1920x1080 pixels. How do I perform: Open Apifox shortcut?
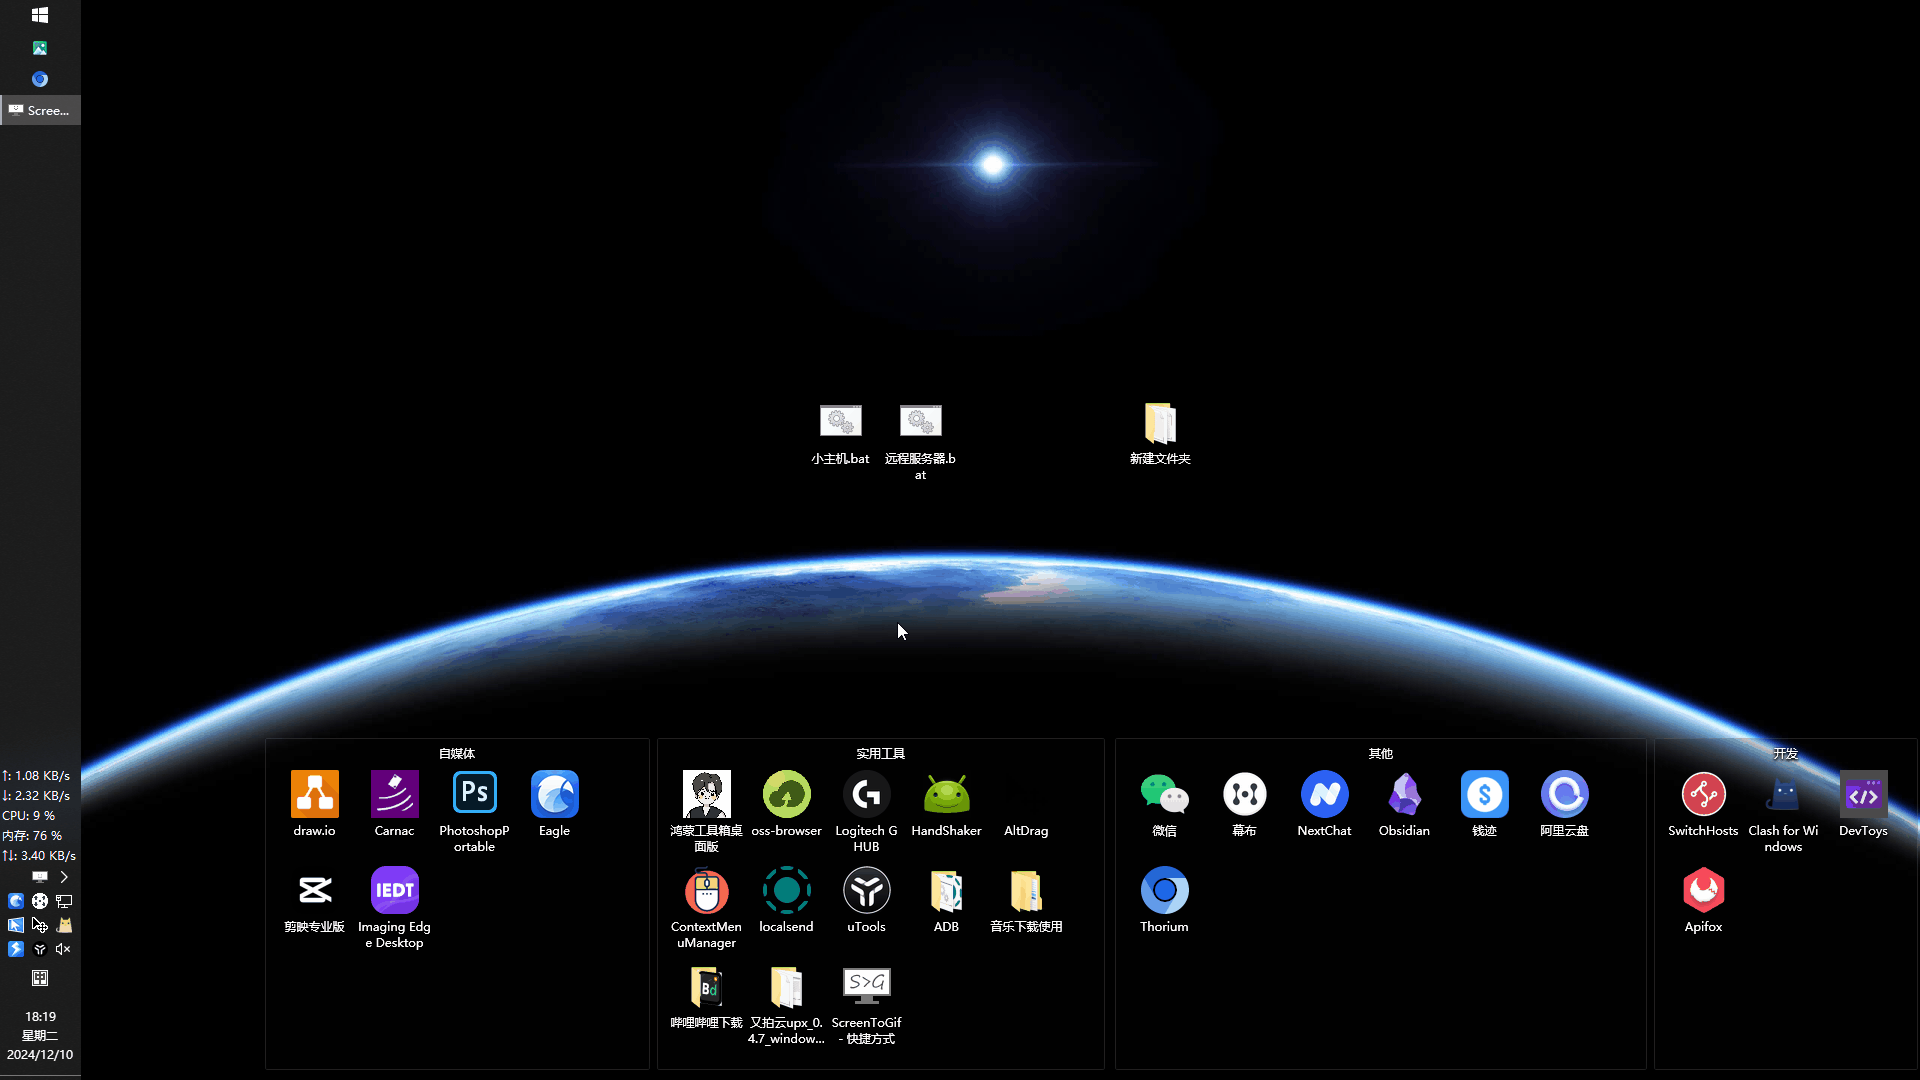[x=1703, y=901]
